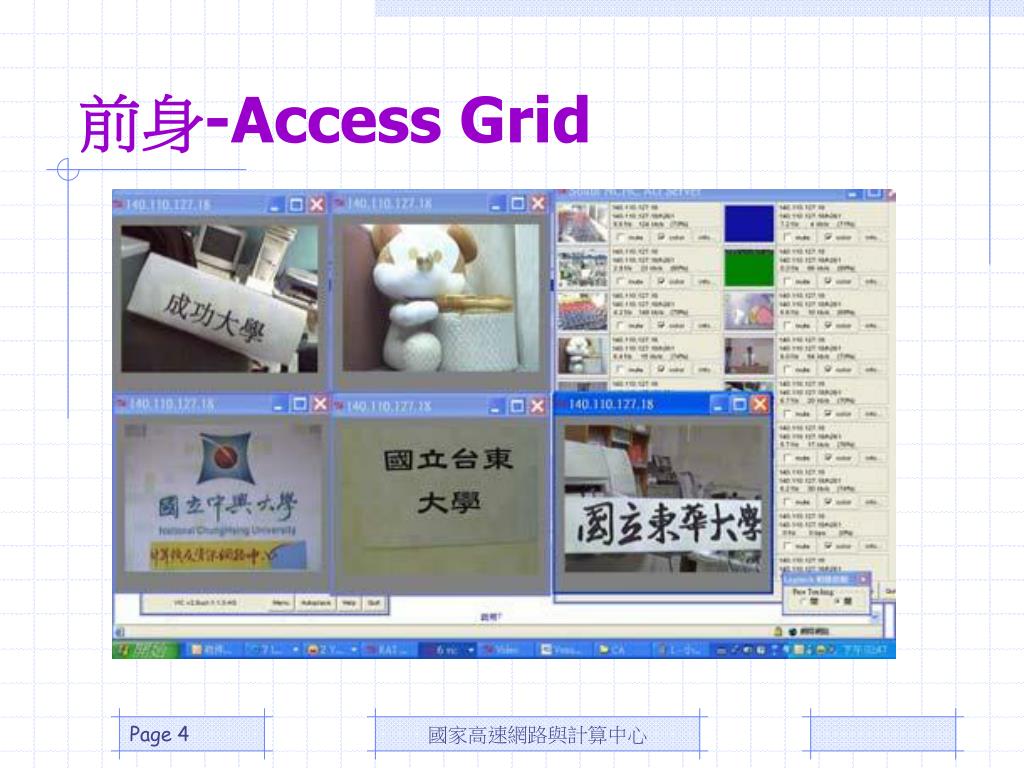Screen dimensions: 1024x768
Task: Click the Quit button in VIC window
Action: tap(374, 603)
